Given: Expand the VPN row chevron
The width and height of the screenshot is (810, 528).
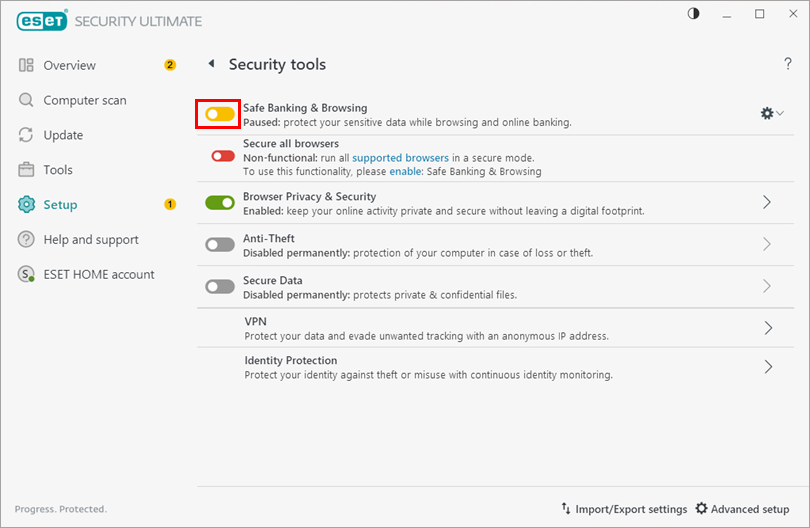Looking at the screenshot, I should 768,328.
